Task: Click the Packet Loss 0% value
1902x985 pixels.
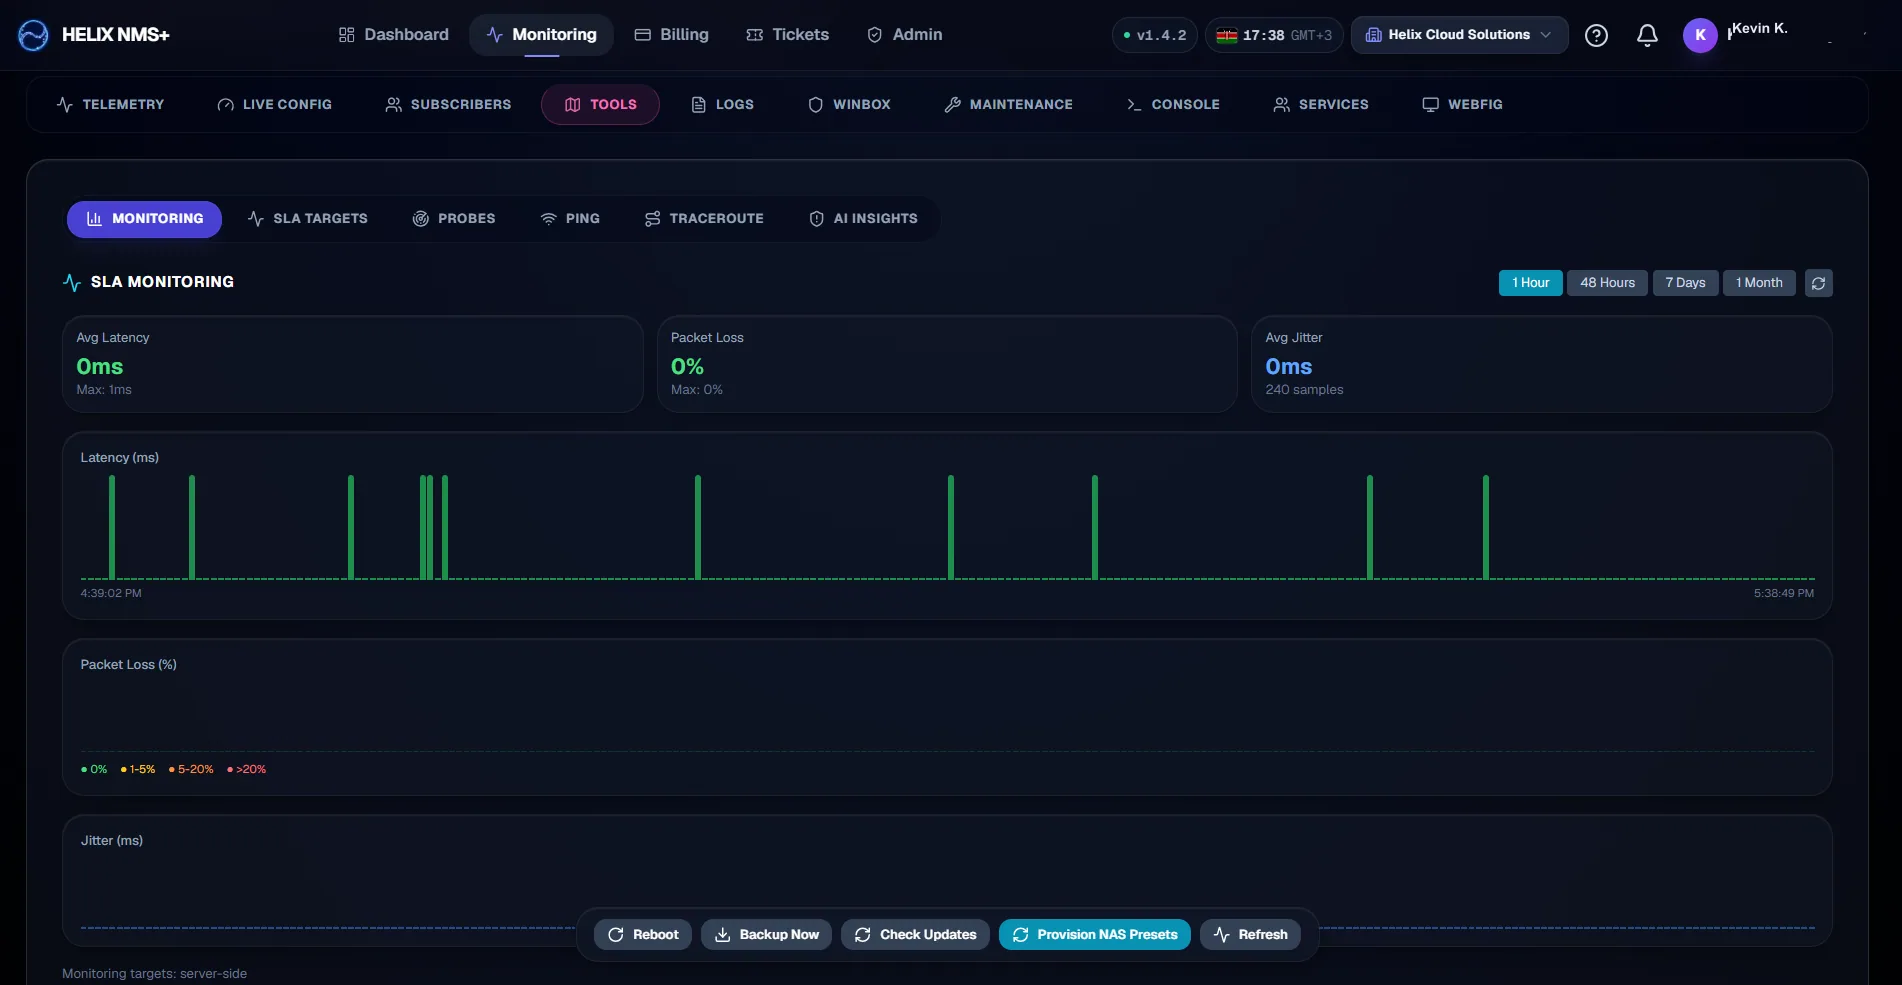Action: (x=687, y=367)
